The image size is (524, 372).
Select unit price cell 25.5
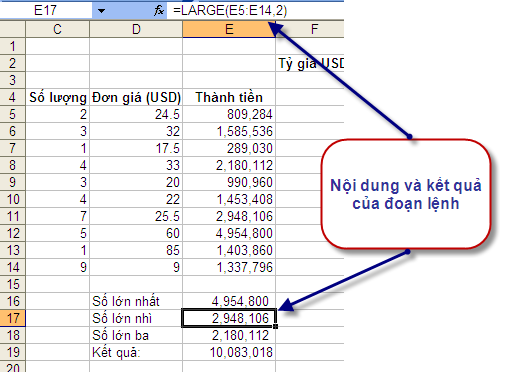(x=136, y=216)
